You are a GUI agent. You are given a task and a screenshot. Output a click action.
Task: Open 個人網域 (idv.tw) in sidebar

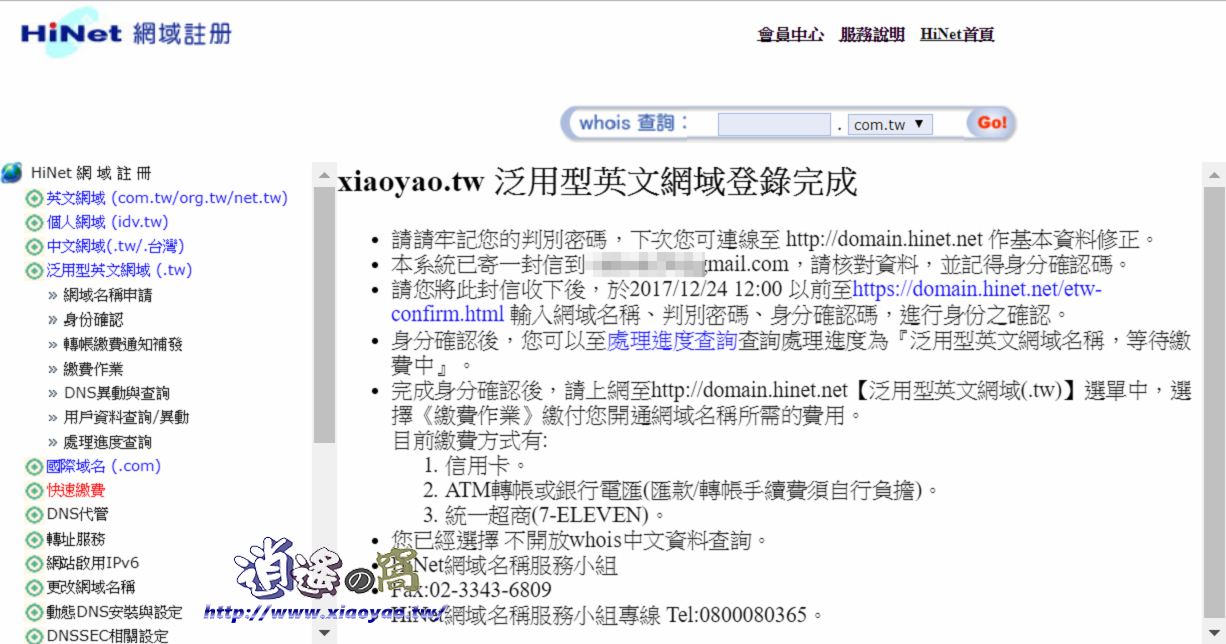coord(107,222)
